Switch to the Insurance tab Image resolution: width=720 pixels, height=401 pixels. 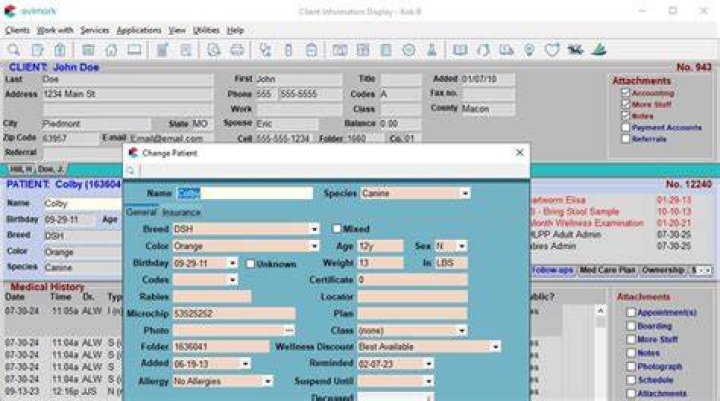click(x=181, y=212)
